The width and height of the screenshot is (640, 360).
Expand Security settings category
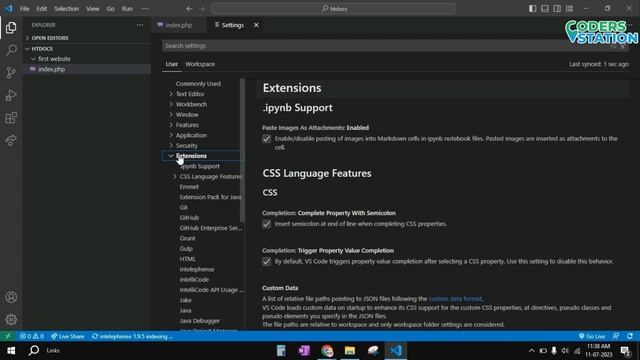(171, 145)
